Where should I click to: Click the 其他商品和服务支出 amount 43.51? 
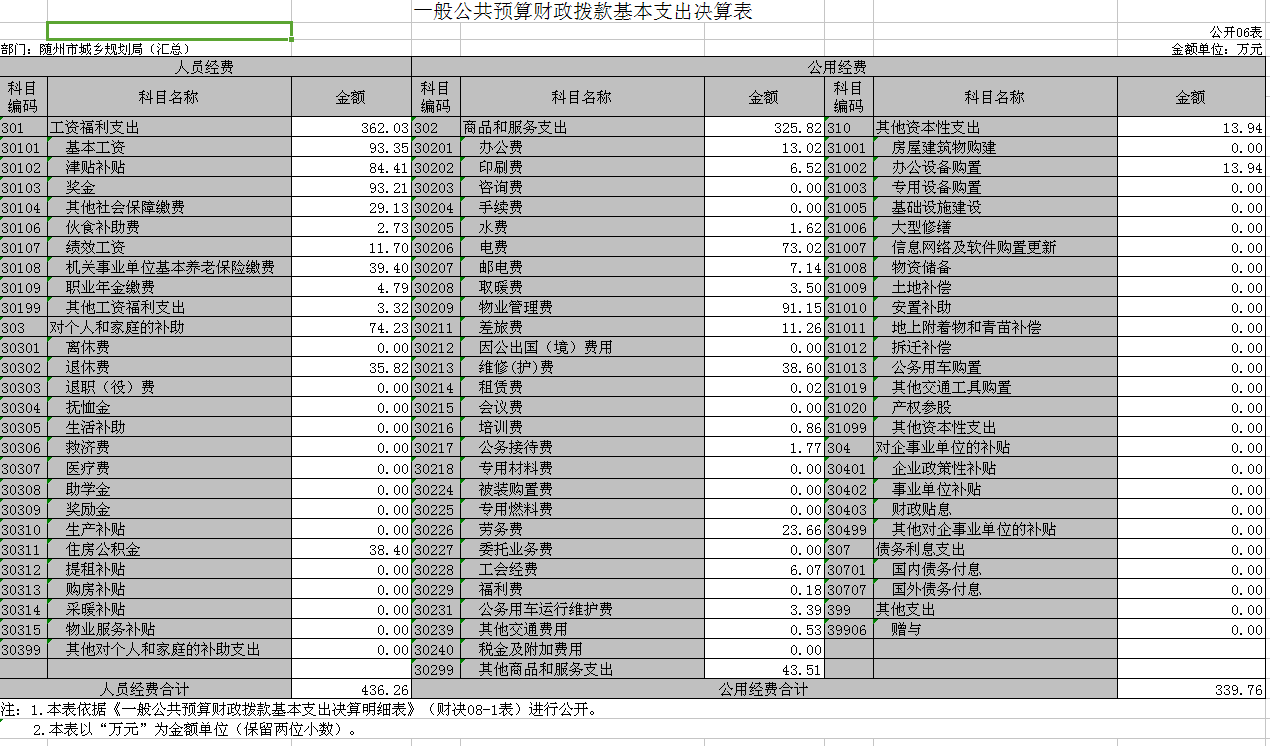pos(764,670)
